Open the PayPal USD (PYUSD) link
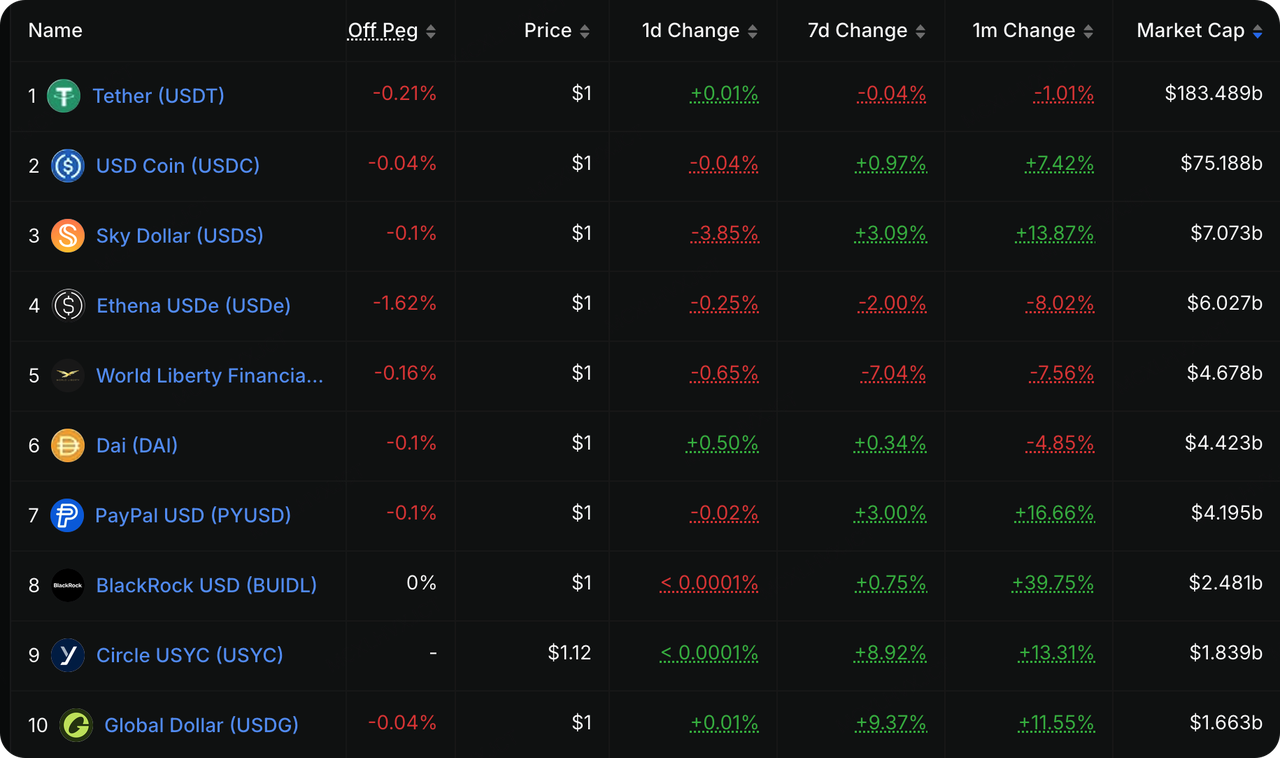This screenshot has width=1280, height=758. tap(193, 515)
